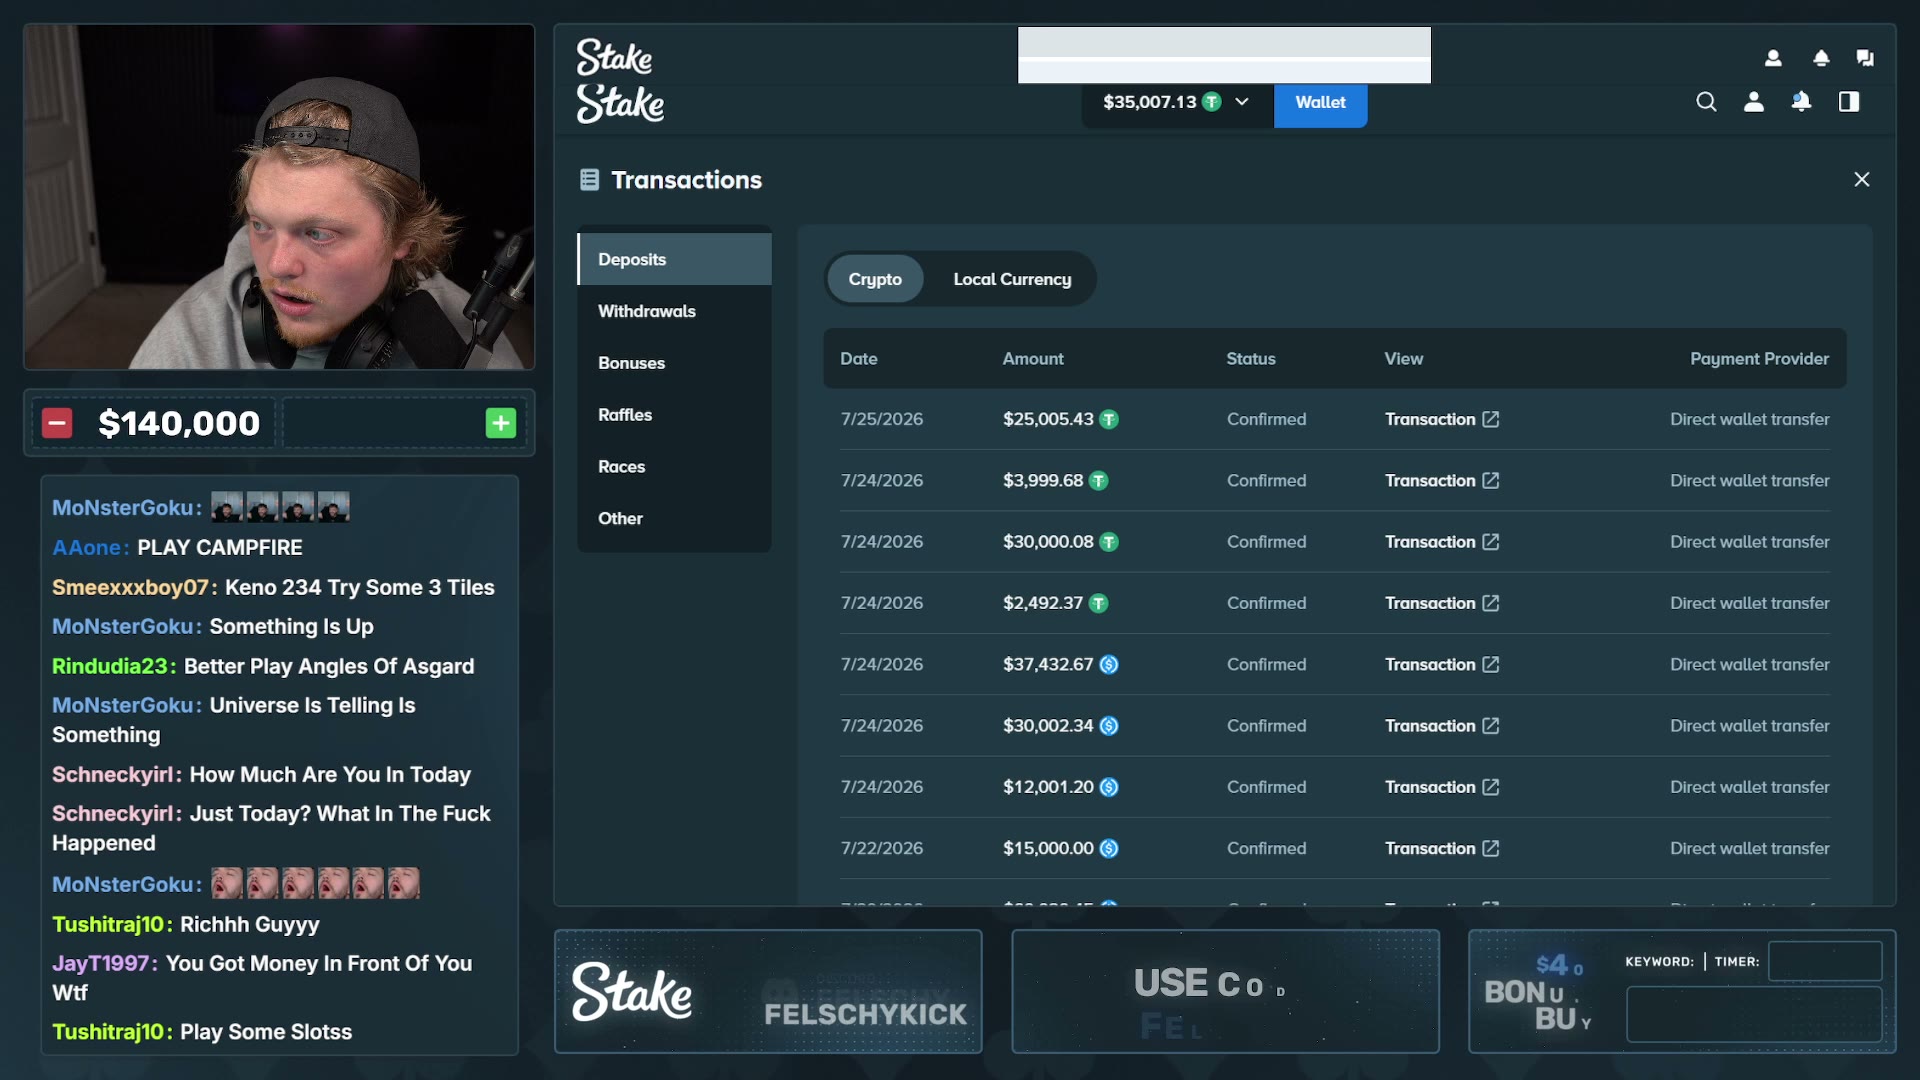Open the notification bell next to the sidebar panel icon
1920x1080 pixels.
1801,102
